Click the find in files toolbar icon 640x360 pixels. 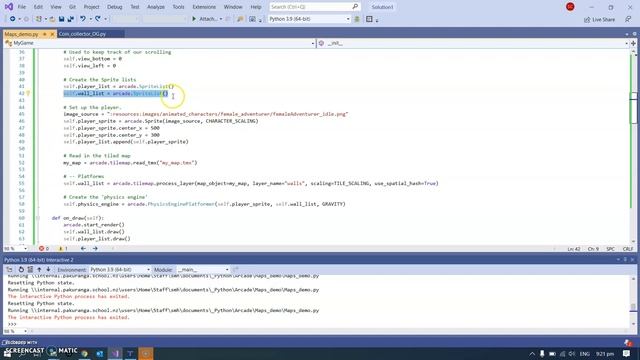(x=240, y=19)
